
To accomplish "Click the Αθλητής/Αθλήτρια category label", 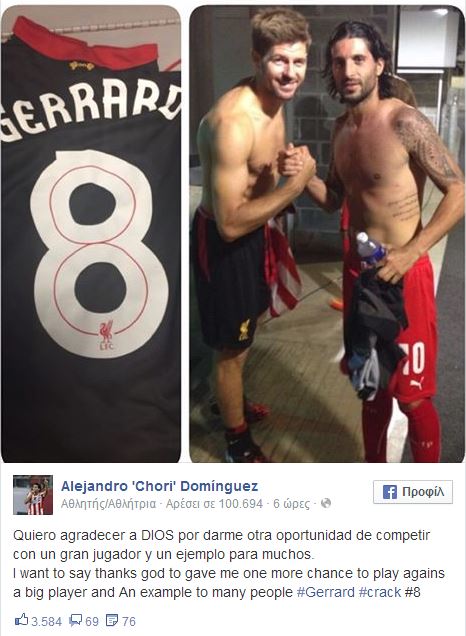I will coord(108,504).
